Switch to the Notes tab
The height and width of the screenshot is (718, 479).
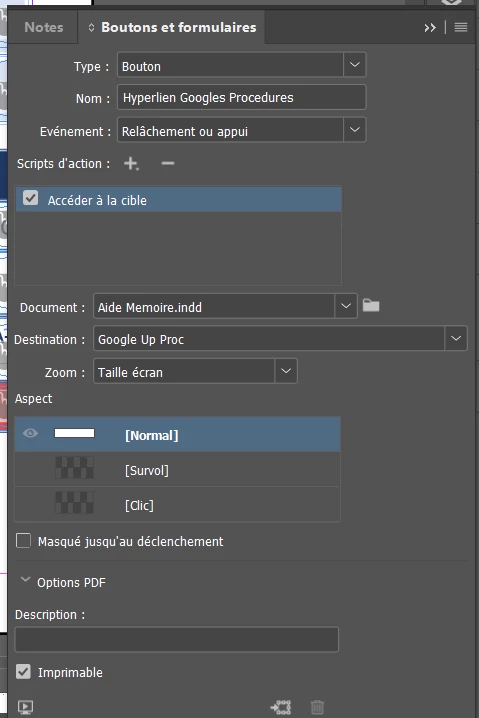coord(44,27)
